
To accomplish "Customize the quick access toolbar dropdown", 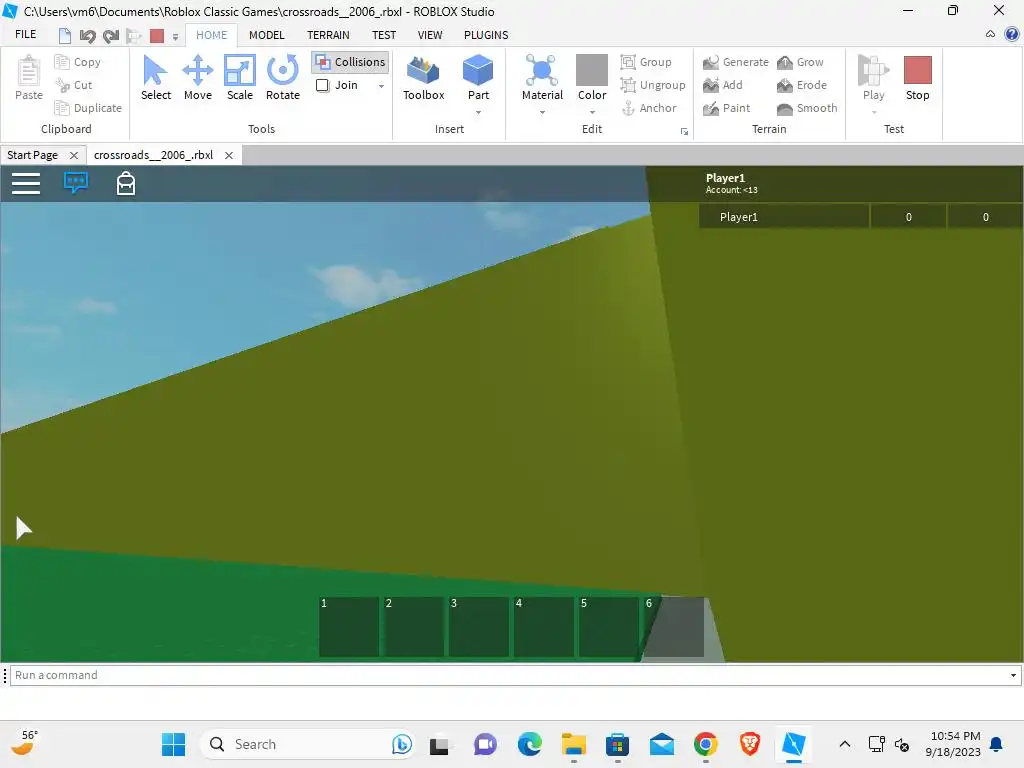I will [175, 37].
